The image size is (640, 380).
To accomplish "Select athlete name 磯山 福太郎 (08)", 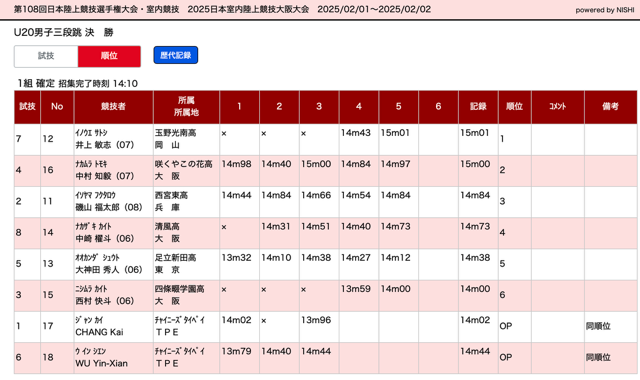I will tap(109, 207).
